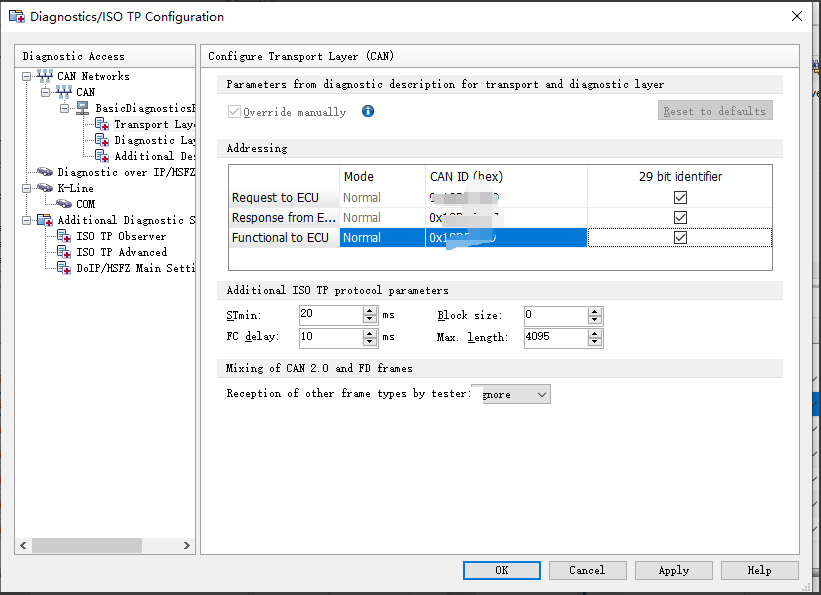Select the Diagnostic over IP/HSFZ item
The height and width of the screenshot is (595, 821).
tap(126, 172)
